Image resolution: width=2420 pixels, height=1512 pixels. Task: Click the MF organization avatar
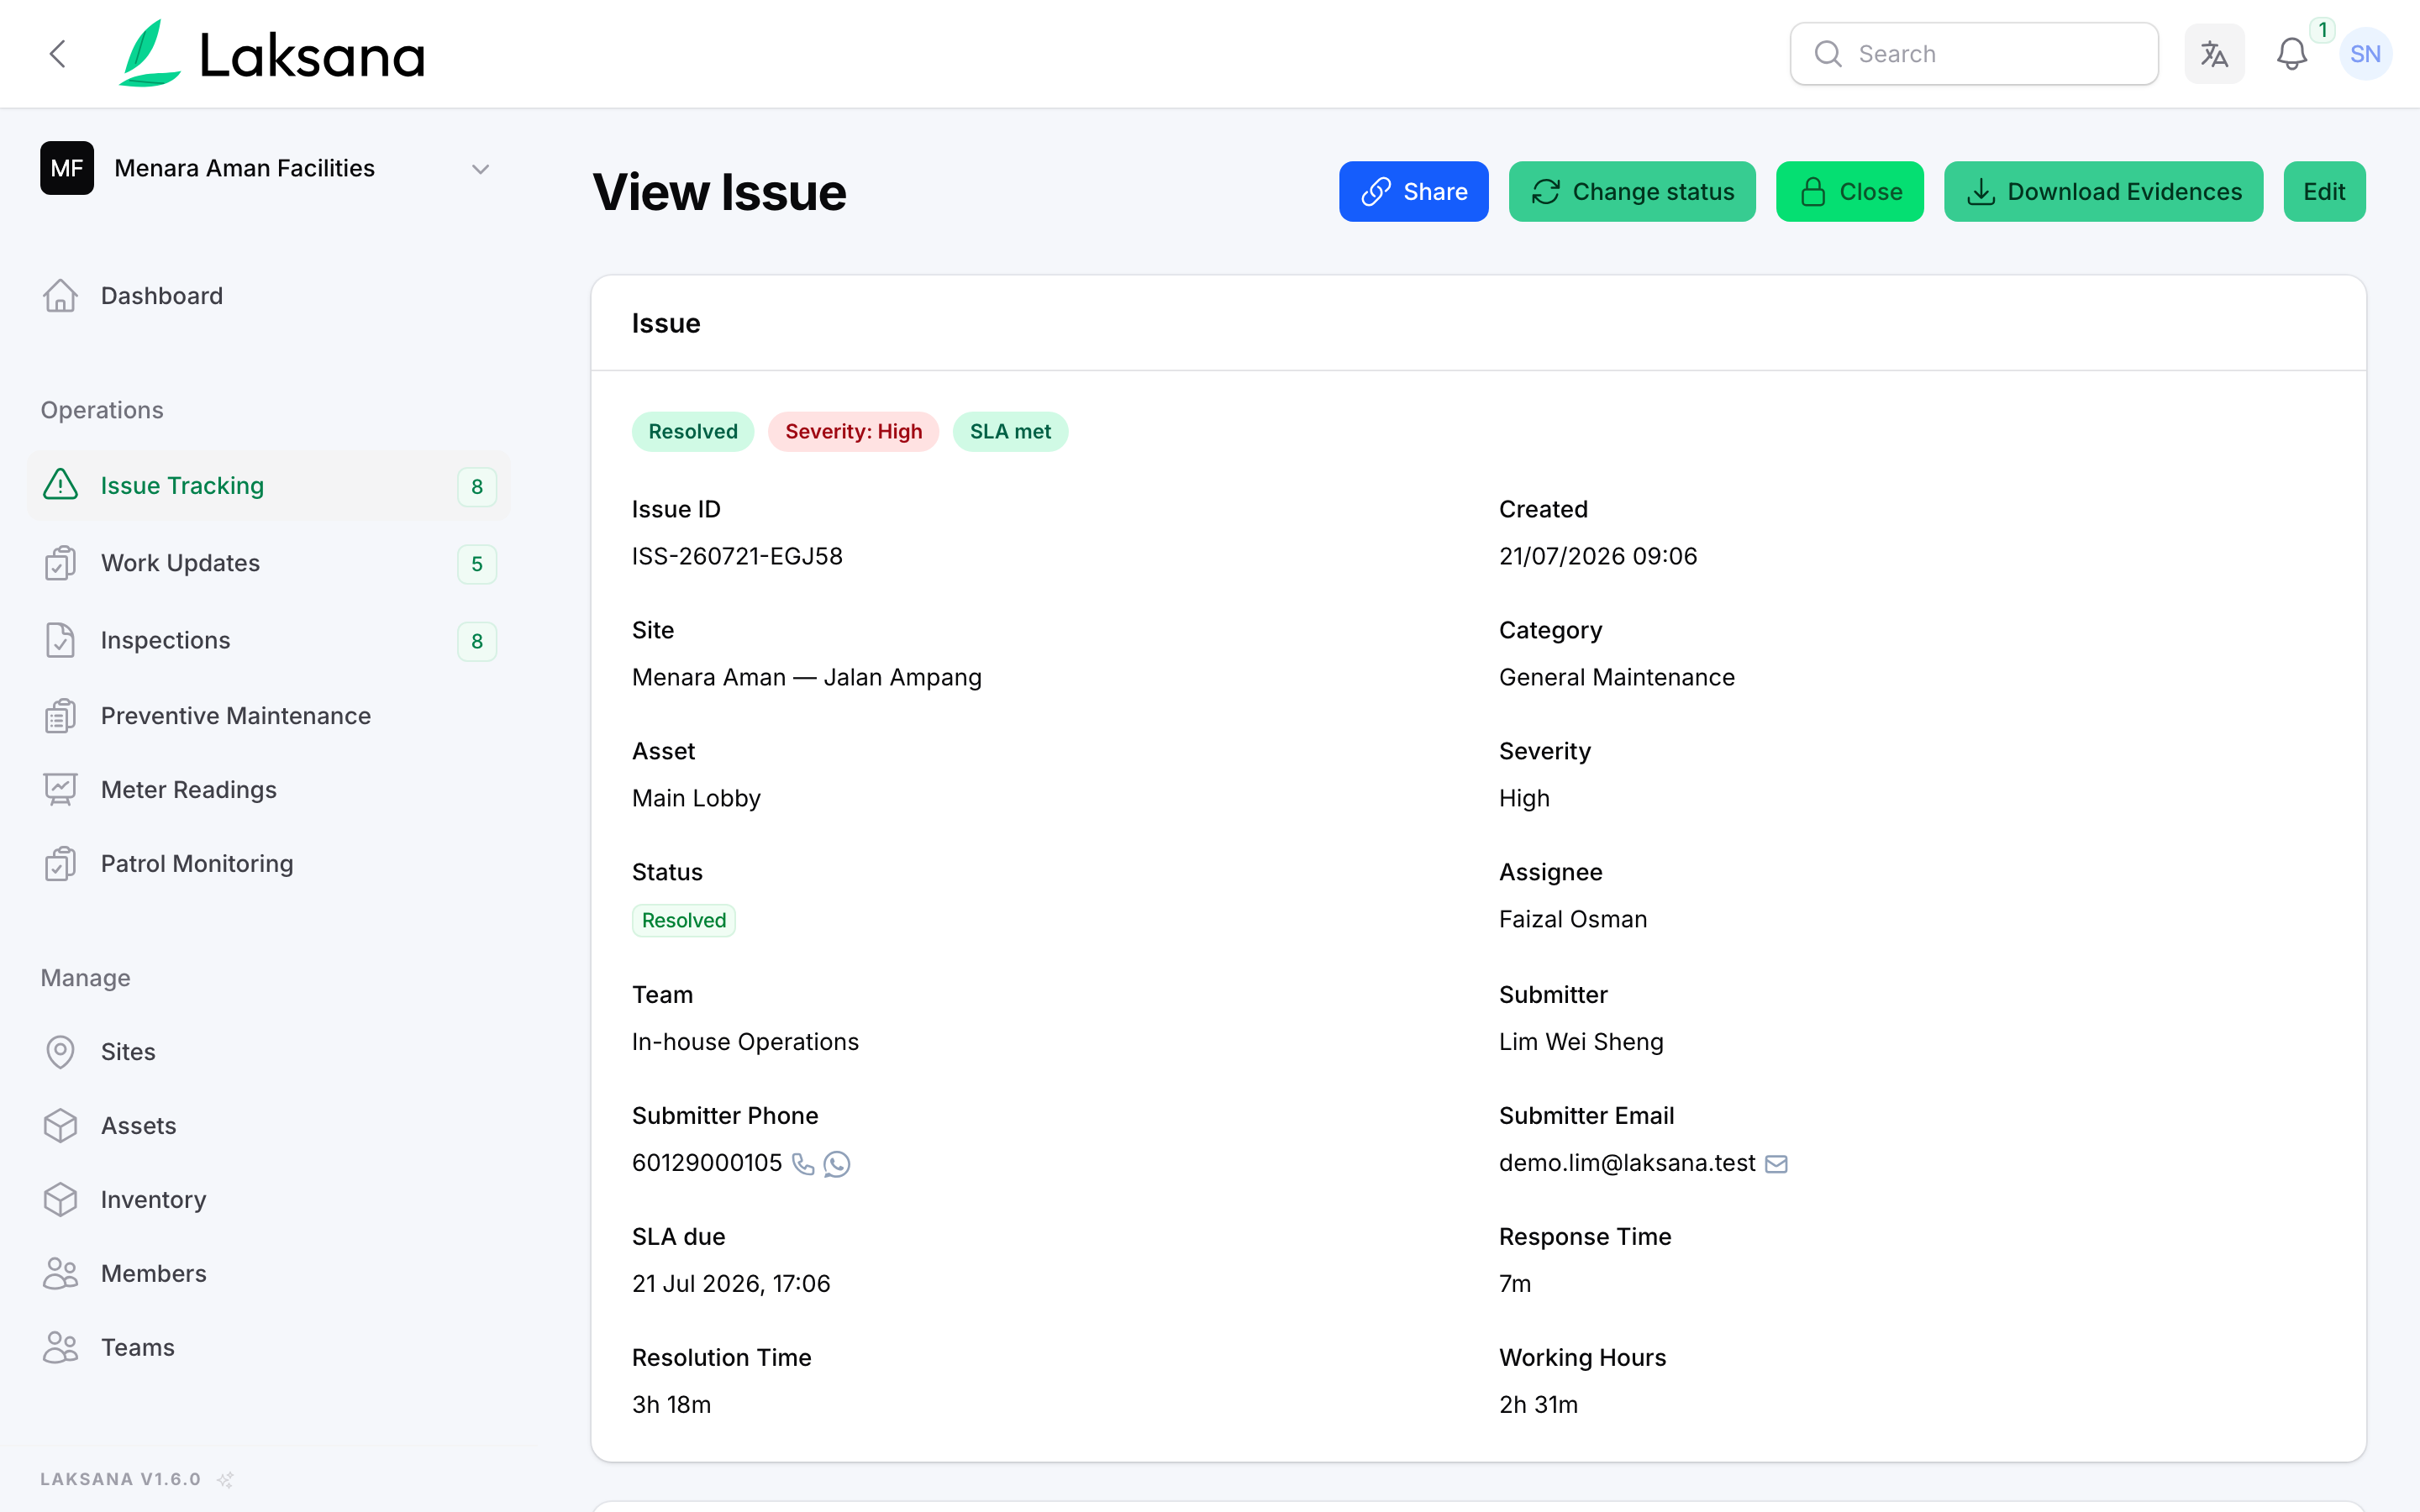[x=67, y=168]
